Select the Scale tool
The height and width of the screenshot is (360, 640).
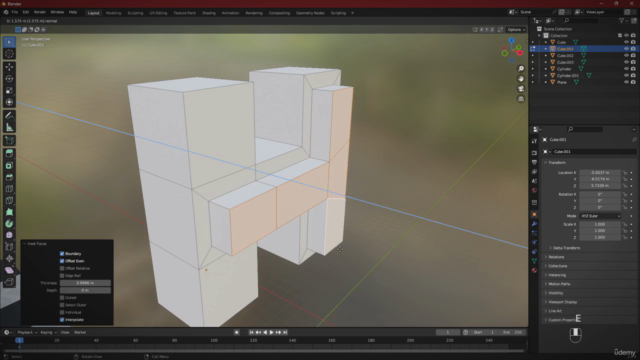click(x=9, y=91)
